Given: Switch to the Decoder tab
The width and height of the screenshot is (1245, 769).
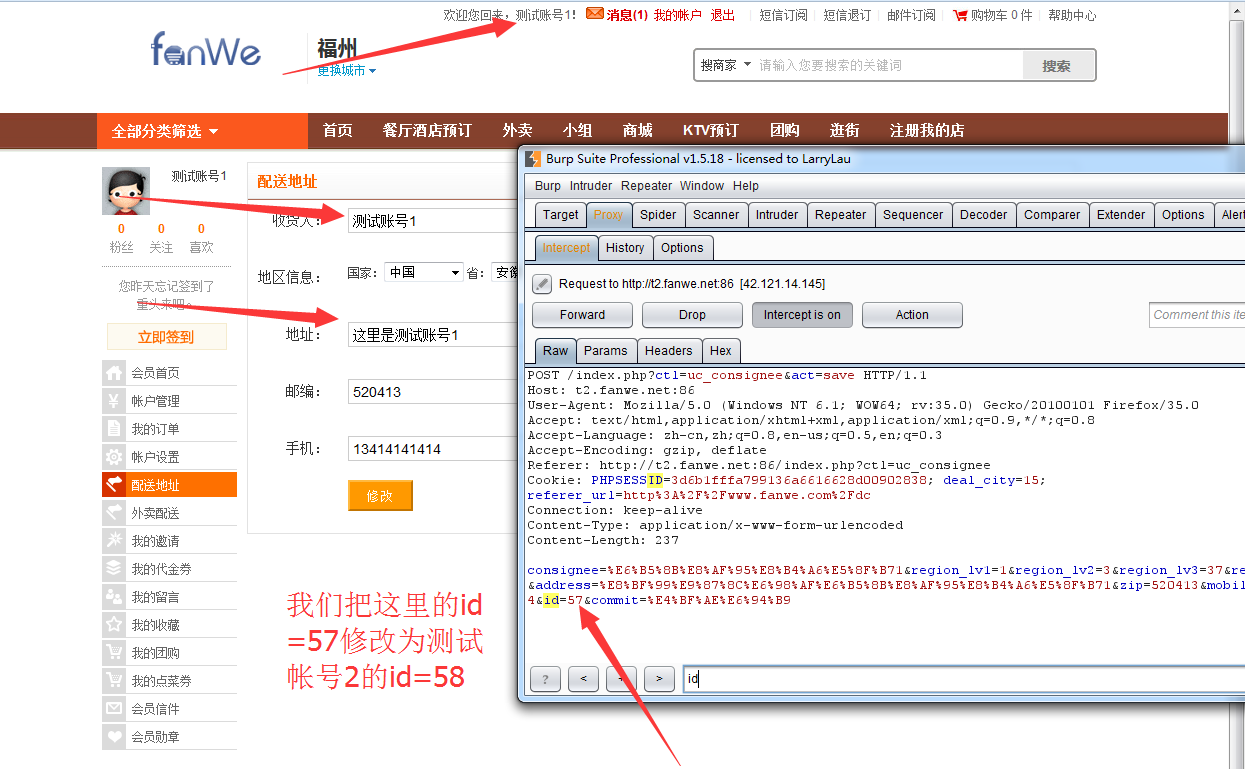Looking at the screenshot, I should coord(984,215).
